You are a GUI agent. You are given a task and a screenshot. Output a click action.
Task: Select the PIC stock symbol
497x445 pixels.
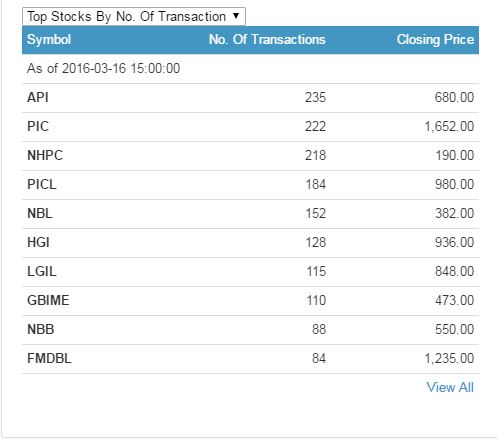click(38, 127)
